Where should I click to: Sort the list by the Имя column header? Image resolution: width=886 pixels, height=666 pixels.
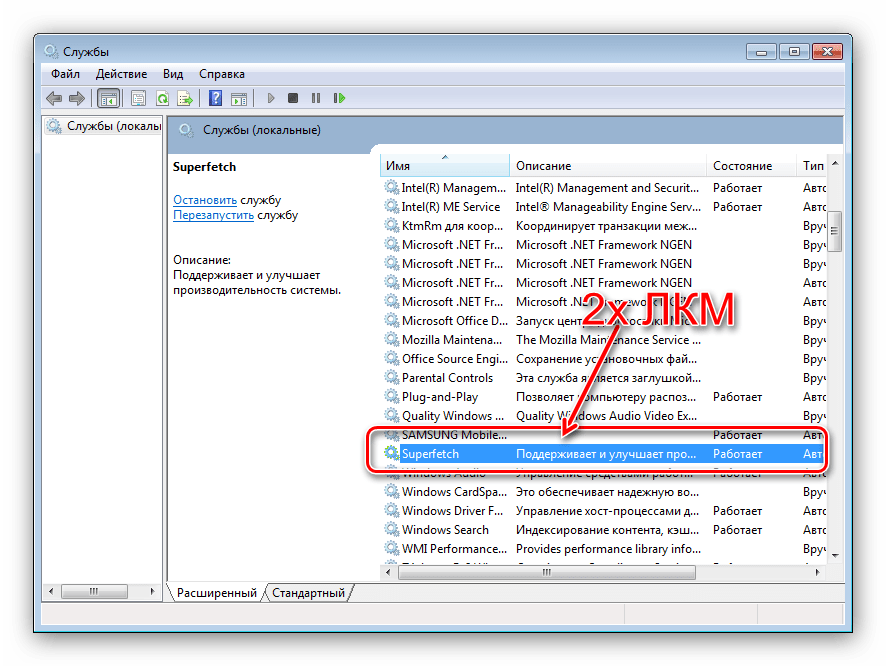tap(444, 166)
